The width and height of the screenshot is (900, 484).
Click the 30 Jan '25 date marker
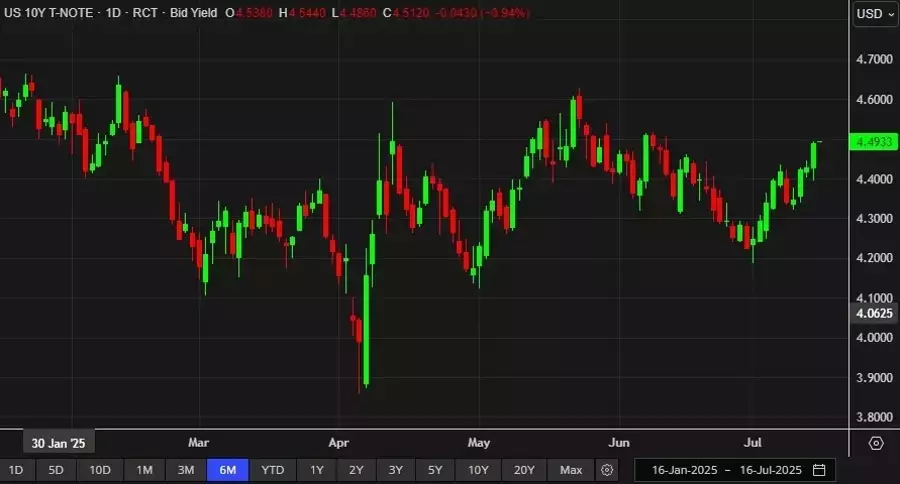[x=59, y=443]
